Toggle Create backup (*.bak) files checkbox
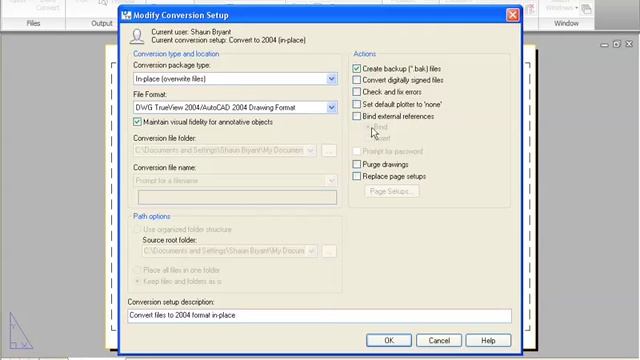This screenshot has width=640, height=360. (x=356, y=69)
